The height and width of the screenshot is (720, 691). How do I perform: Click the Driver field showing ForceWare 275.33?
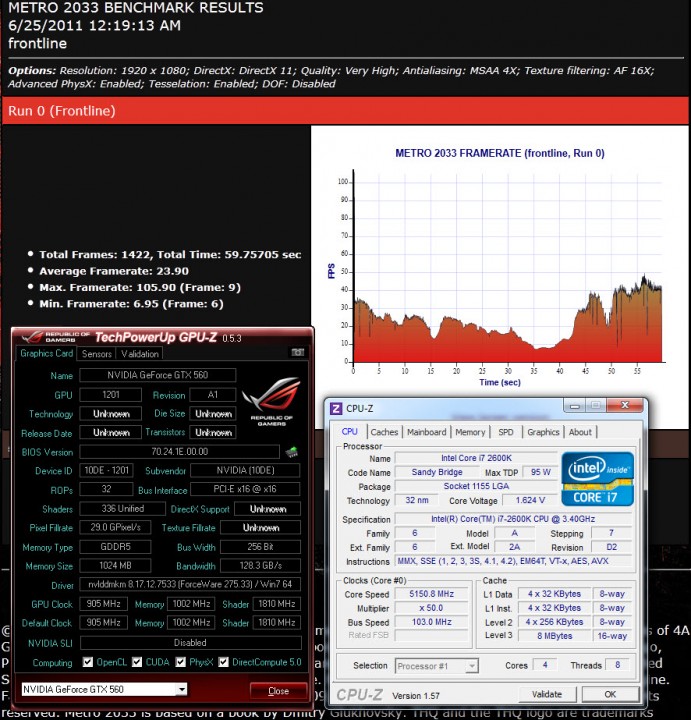point(190,584)
